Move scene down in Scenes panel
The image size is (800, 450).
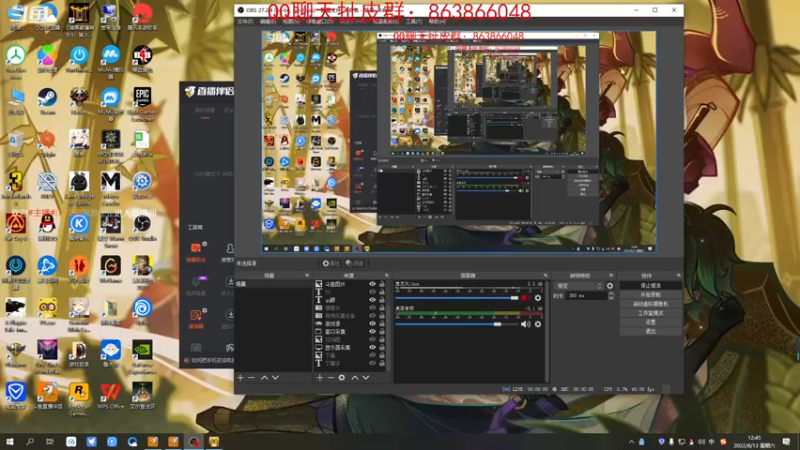pyautogui.click(x=276, y=378)
